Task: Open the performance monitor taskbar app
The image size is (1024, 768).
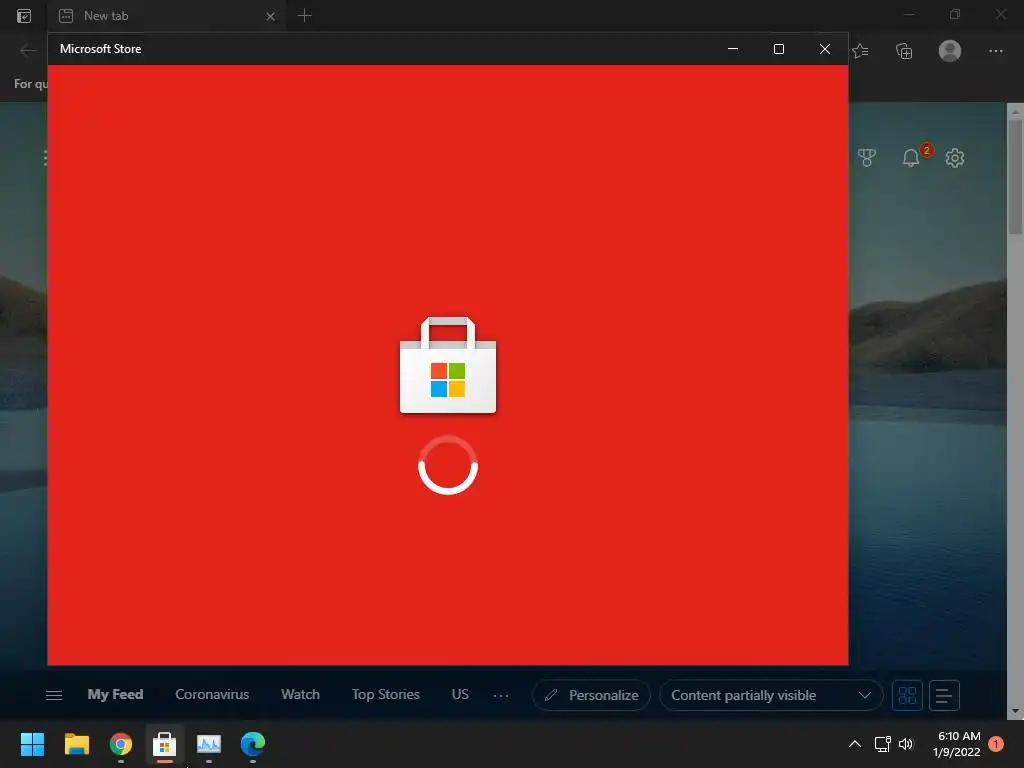Action: coord(209,744)
